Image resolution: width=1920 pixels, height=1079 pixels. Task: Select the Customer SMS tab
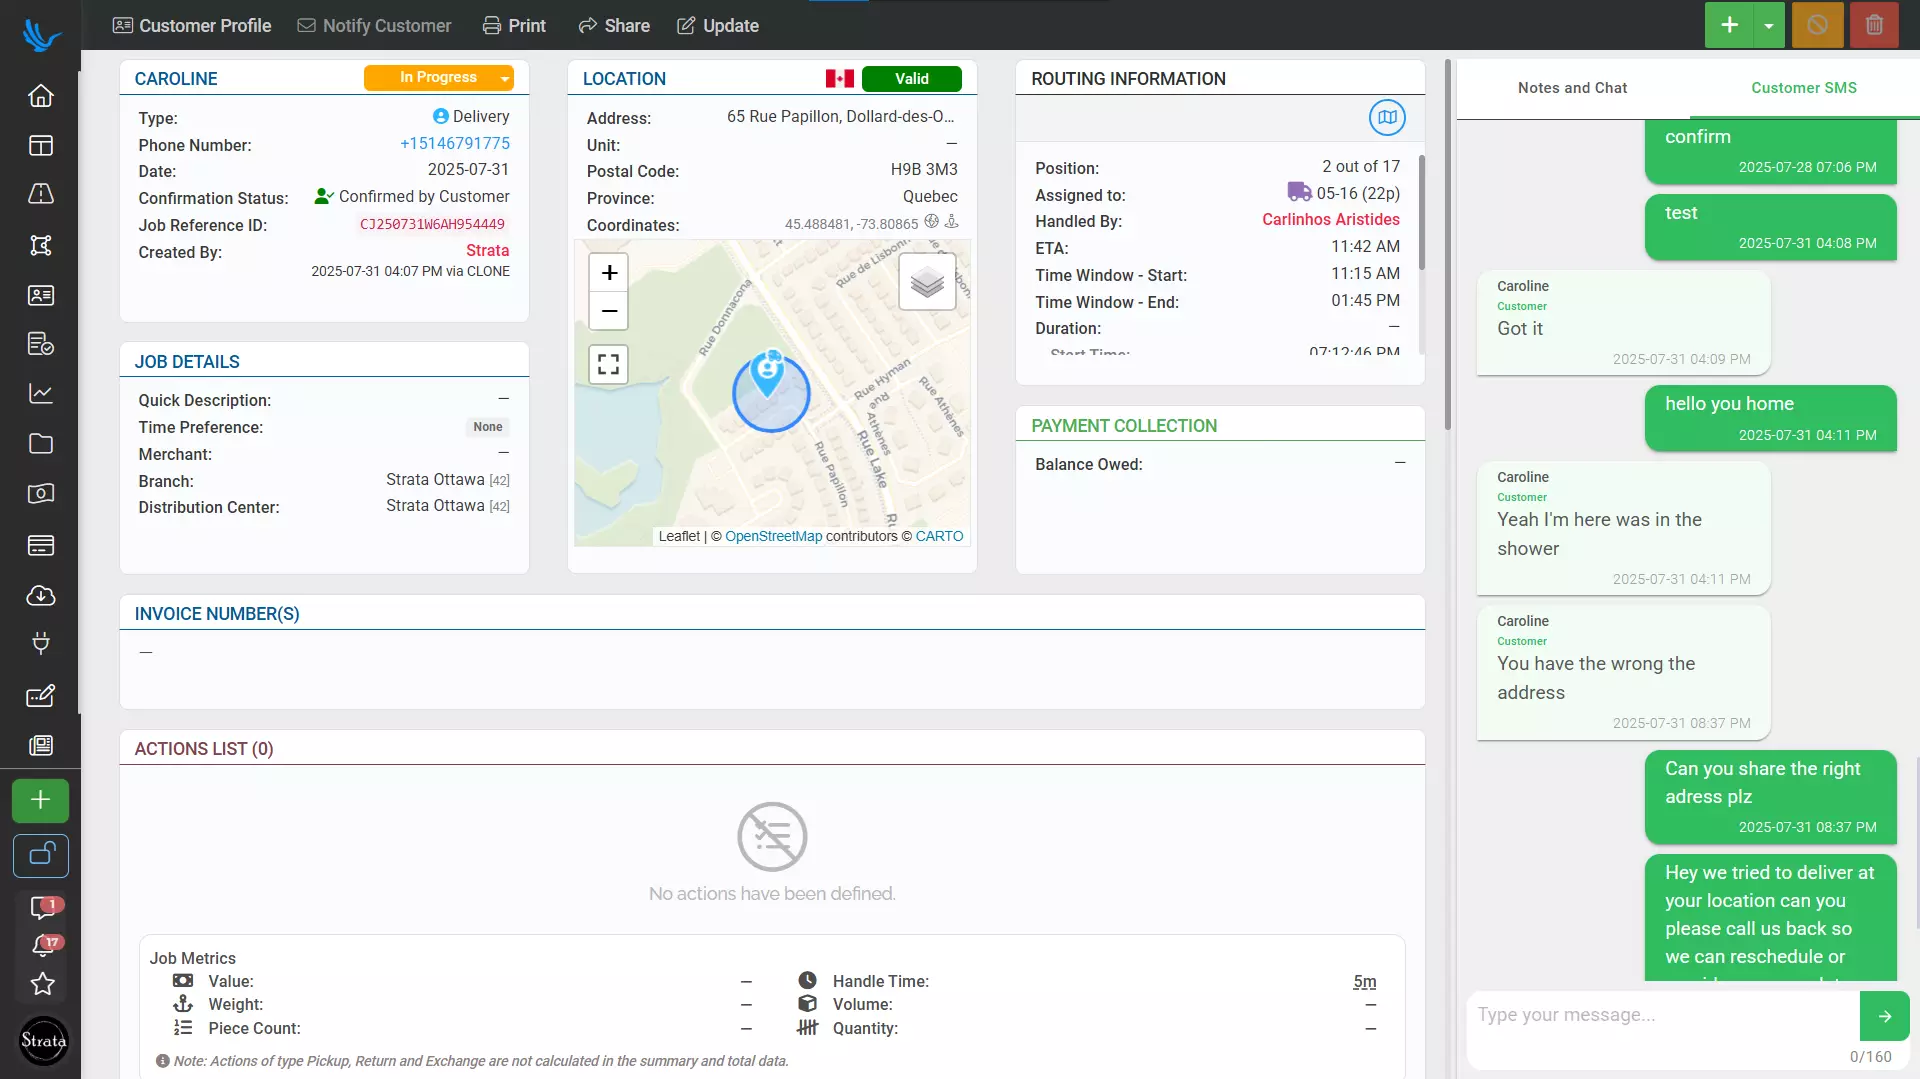point(1803,88)
